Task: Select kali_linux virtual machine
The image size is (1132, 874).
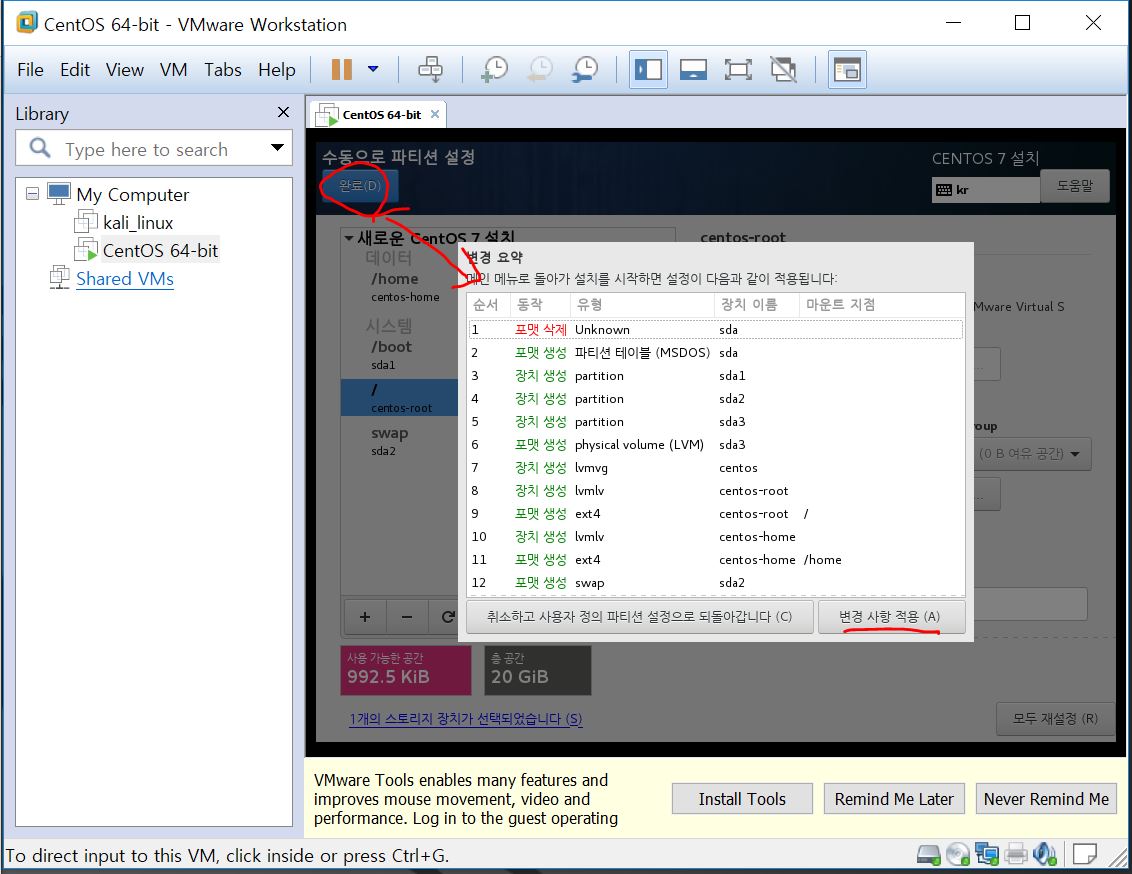Action: (137, 223)
